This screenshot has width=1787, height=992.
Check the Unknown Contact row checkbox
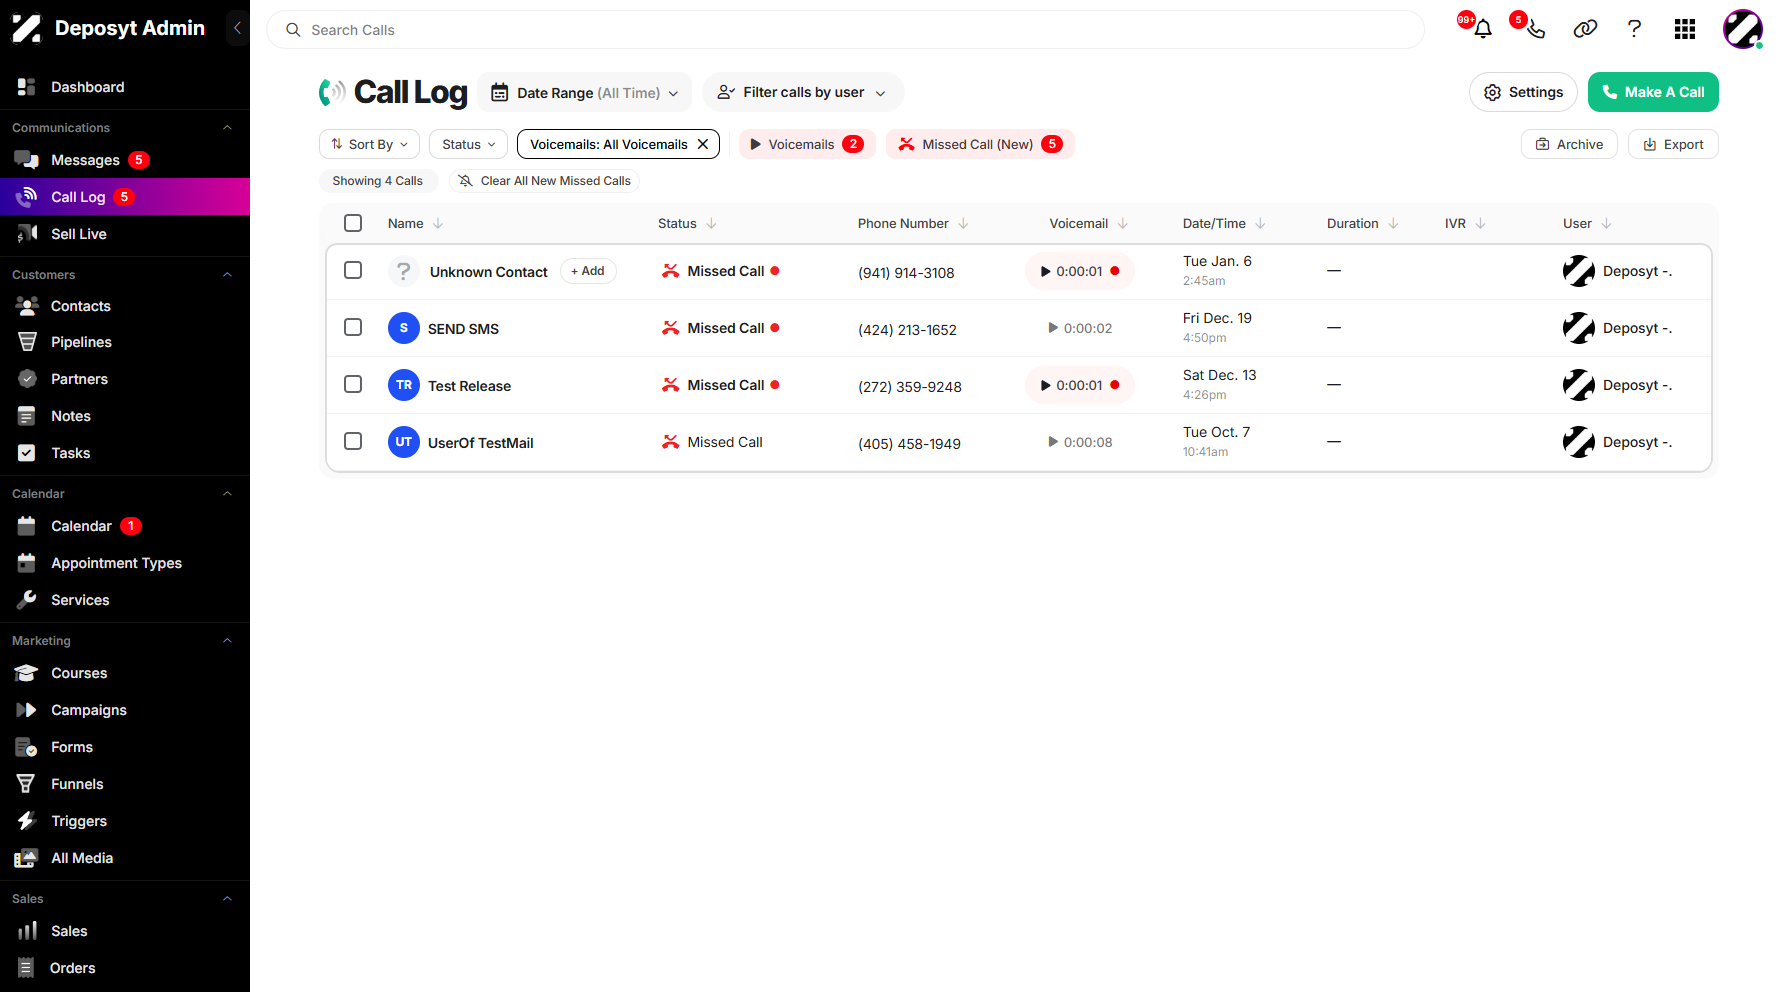[x=353, y=270]
